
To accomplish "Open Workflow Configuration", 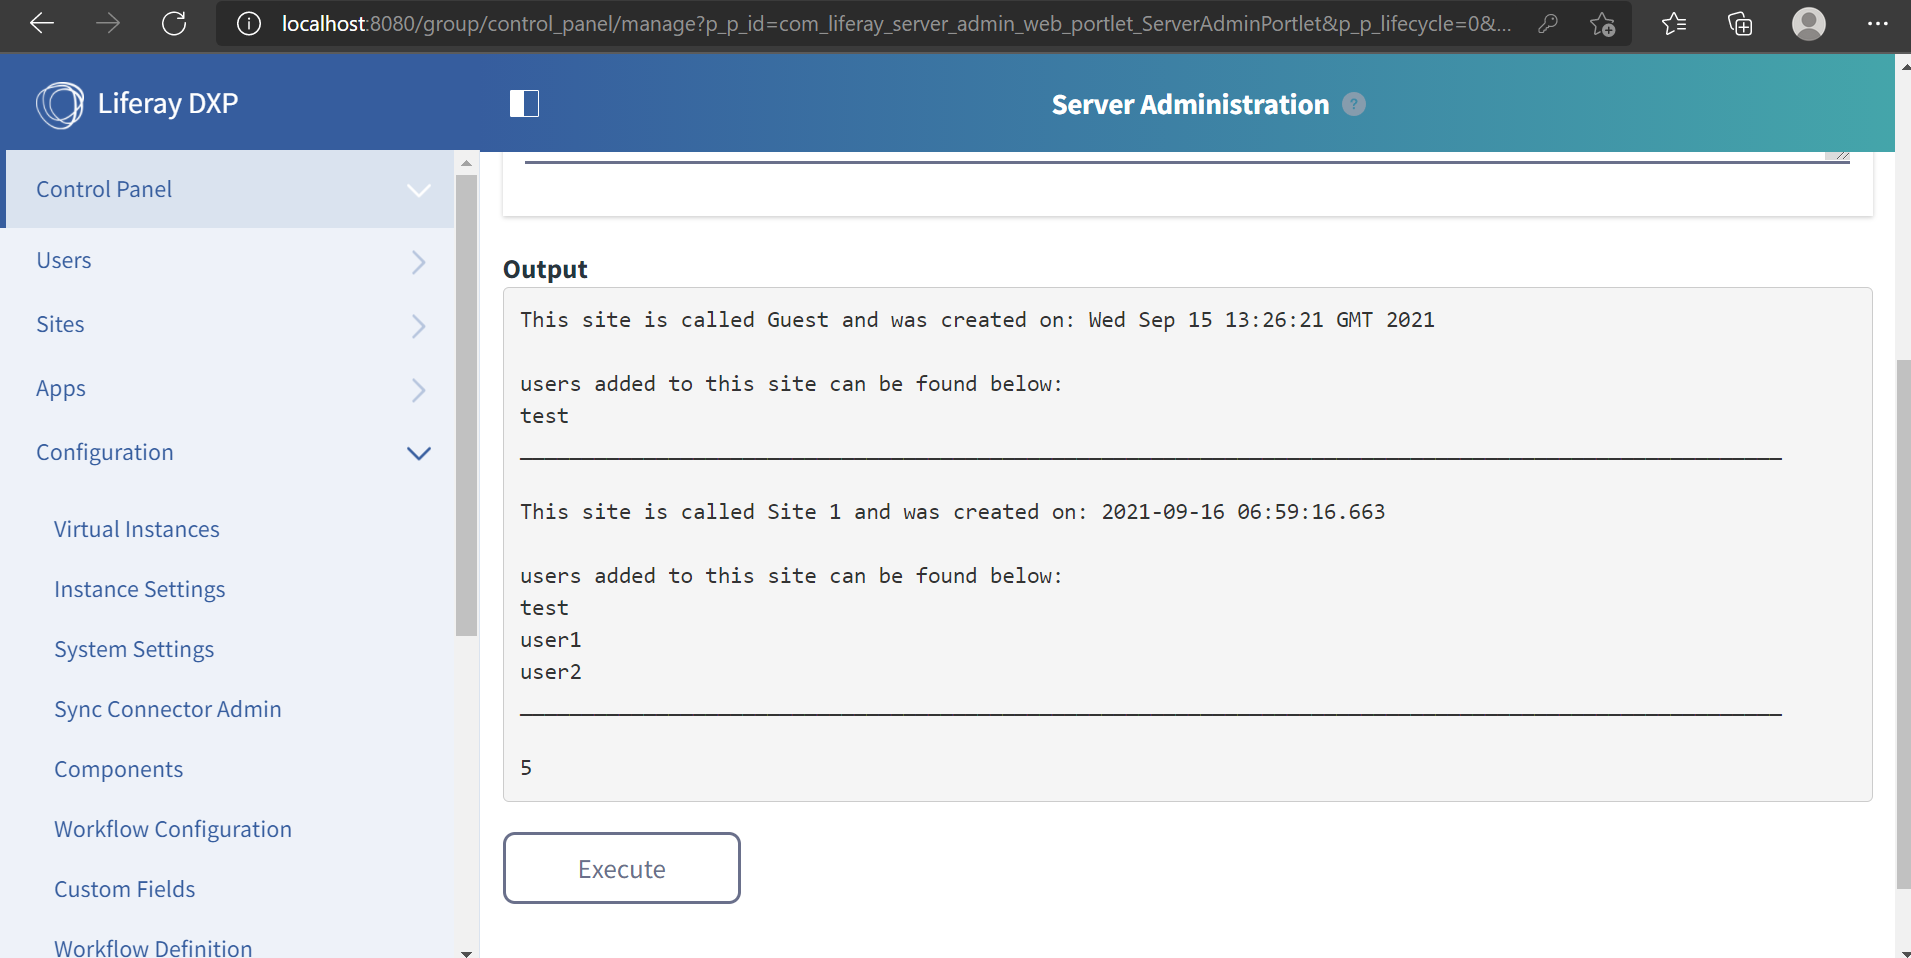I will pos(173,830).
